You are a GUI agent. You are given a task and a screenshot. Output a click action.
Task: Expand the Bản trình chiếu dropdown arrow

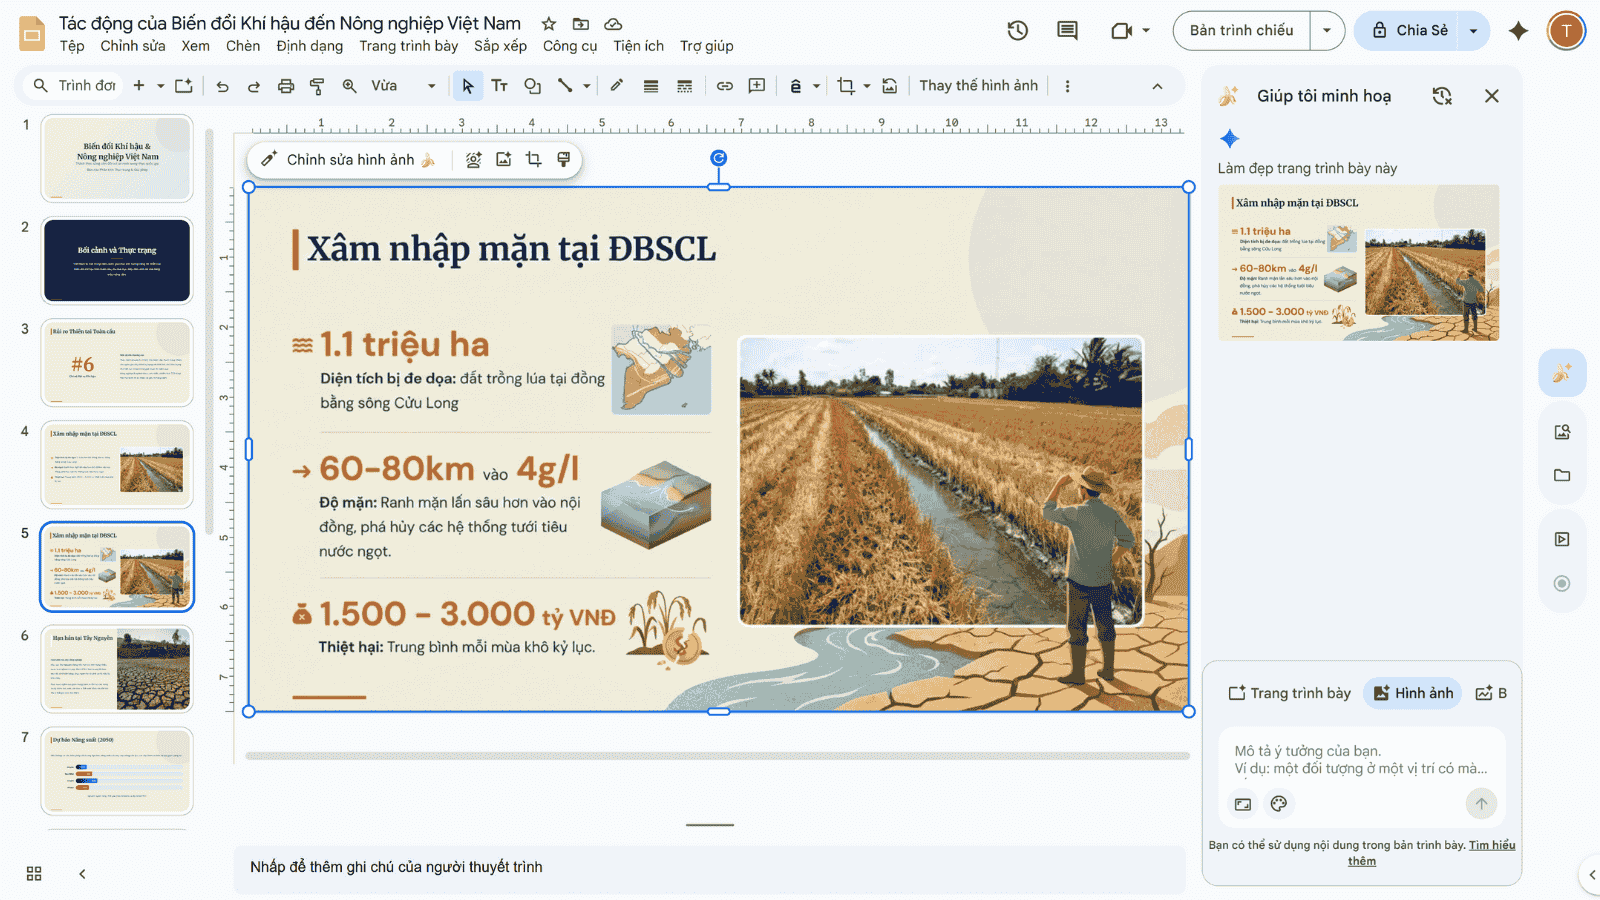click(x=1327, y=31)
